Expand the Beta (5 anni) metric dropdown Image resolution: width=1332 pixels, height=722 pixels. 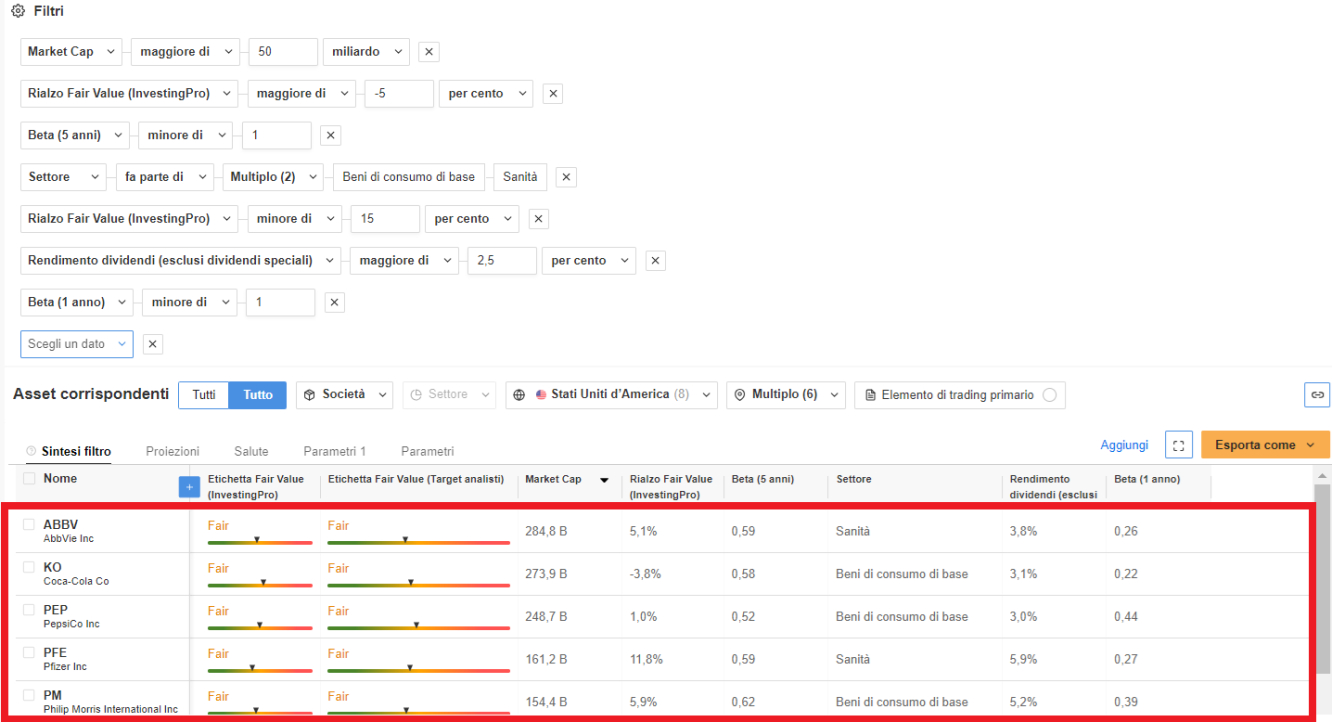tap(75, 135)
